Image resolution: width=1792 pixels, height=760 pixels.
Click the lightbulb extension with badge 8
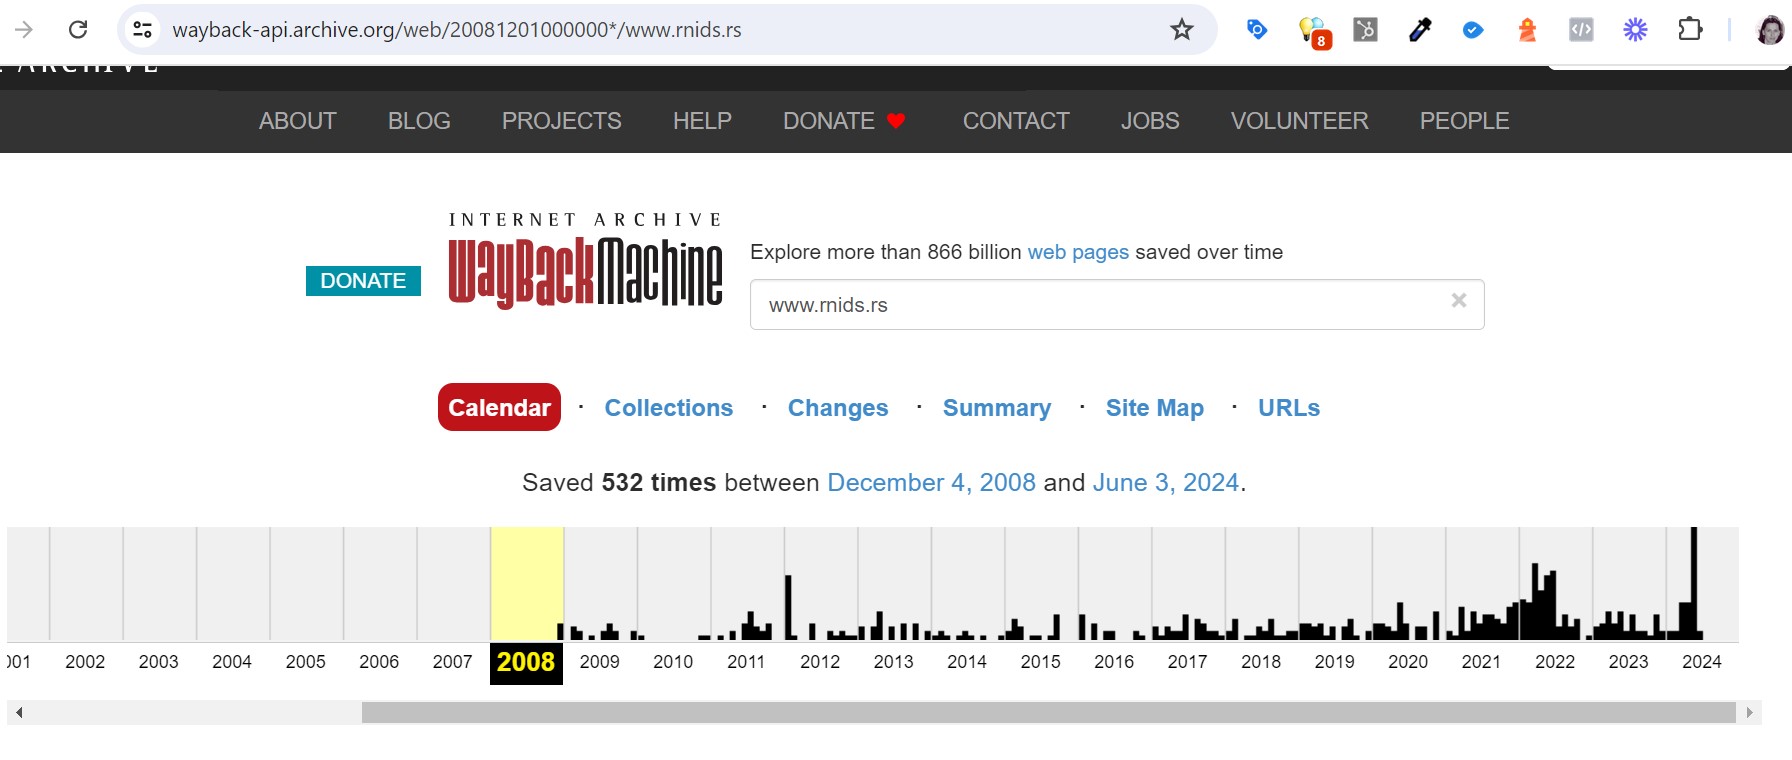click(x=1312, y=31)
